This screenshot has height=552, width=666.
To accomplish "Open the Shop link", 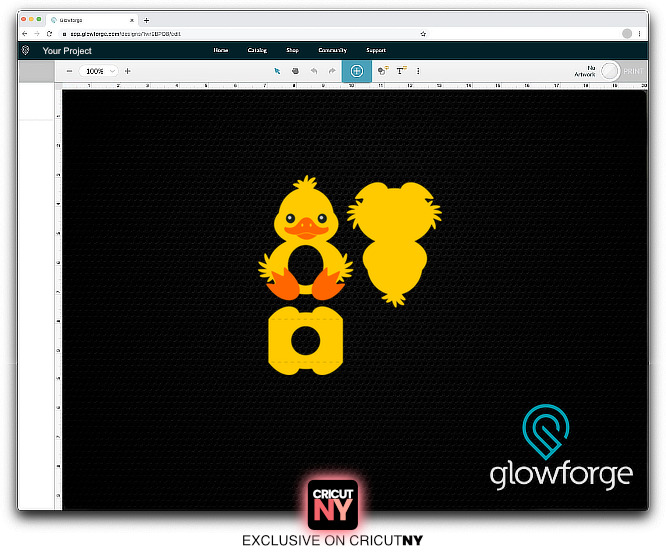I will click(292, 50).
